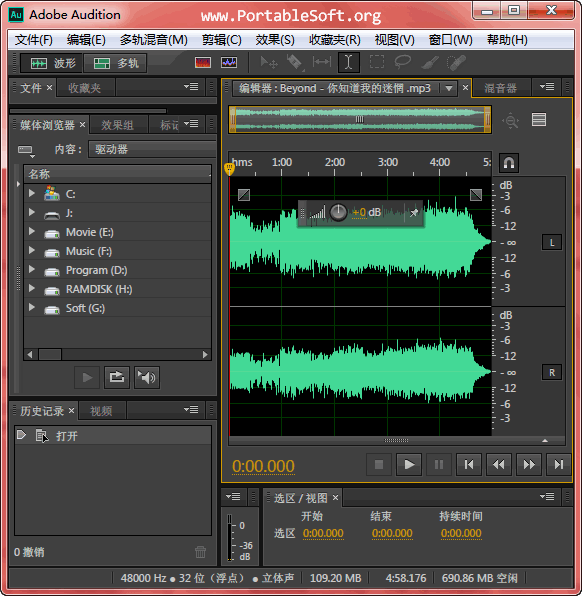Select the 打开 history entry

[113, 436]
